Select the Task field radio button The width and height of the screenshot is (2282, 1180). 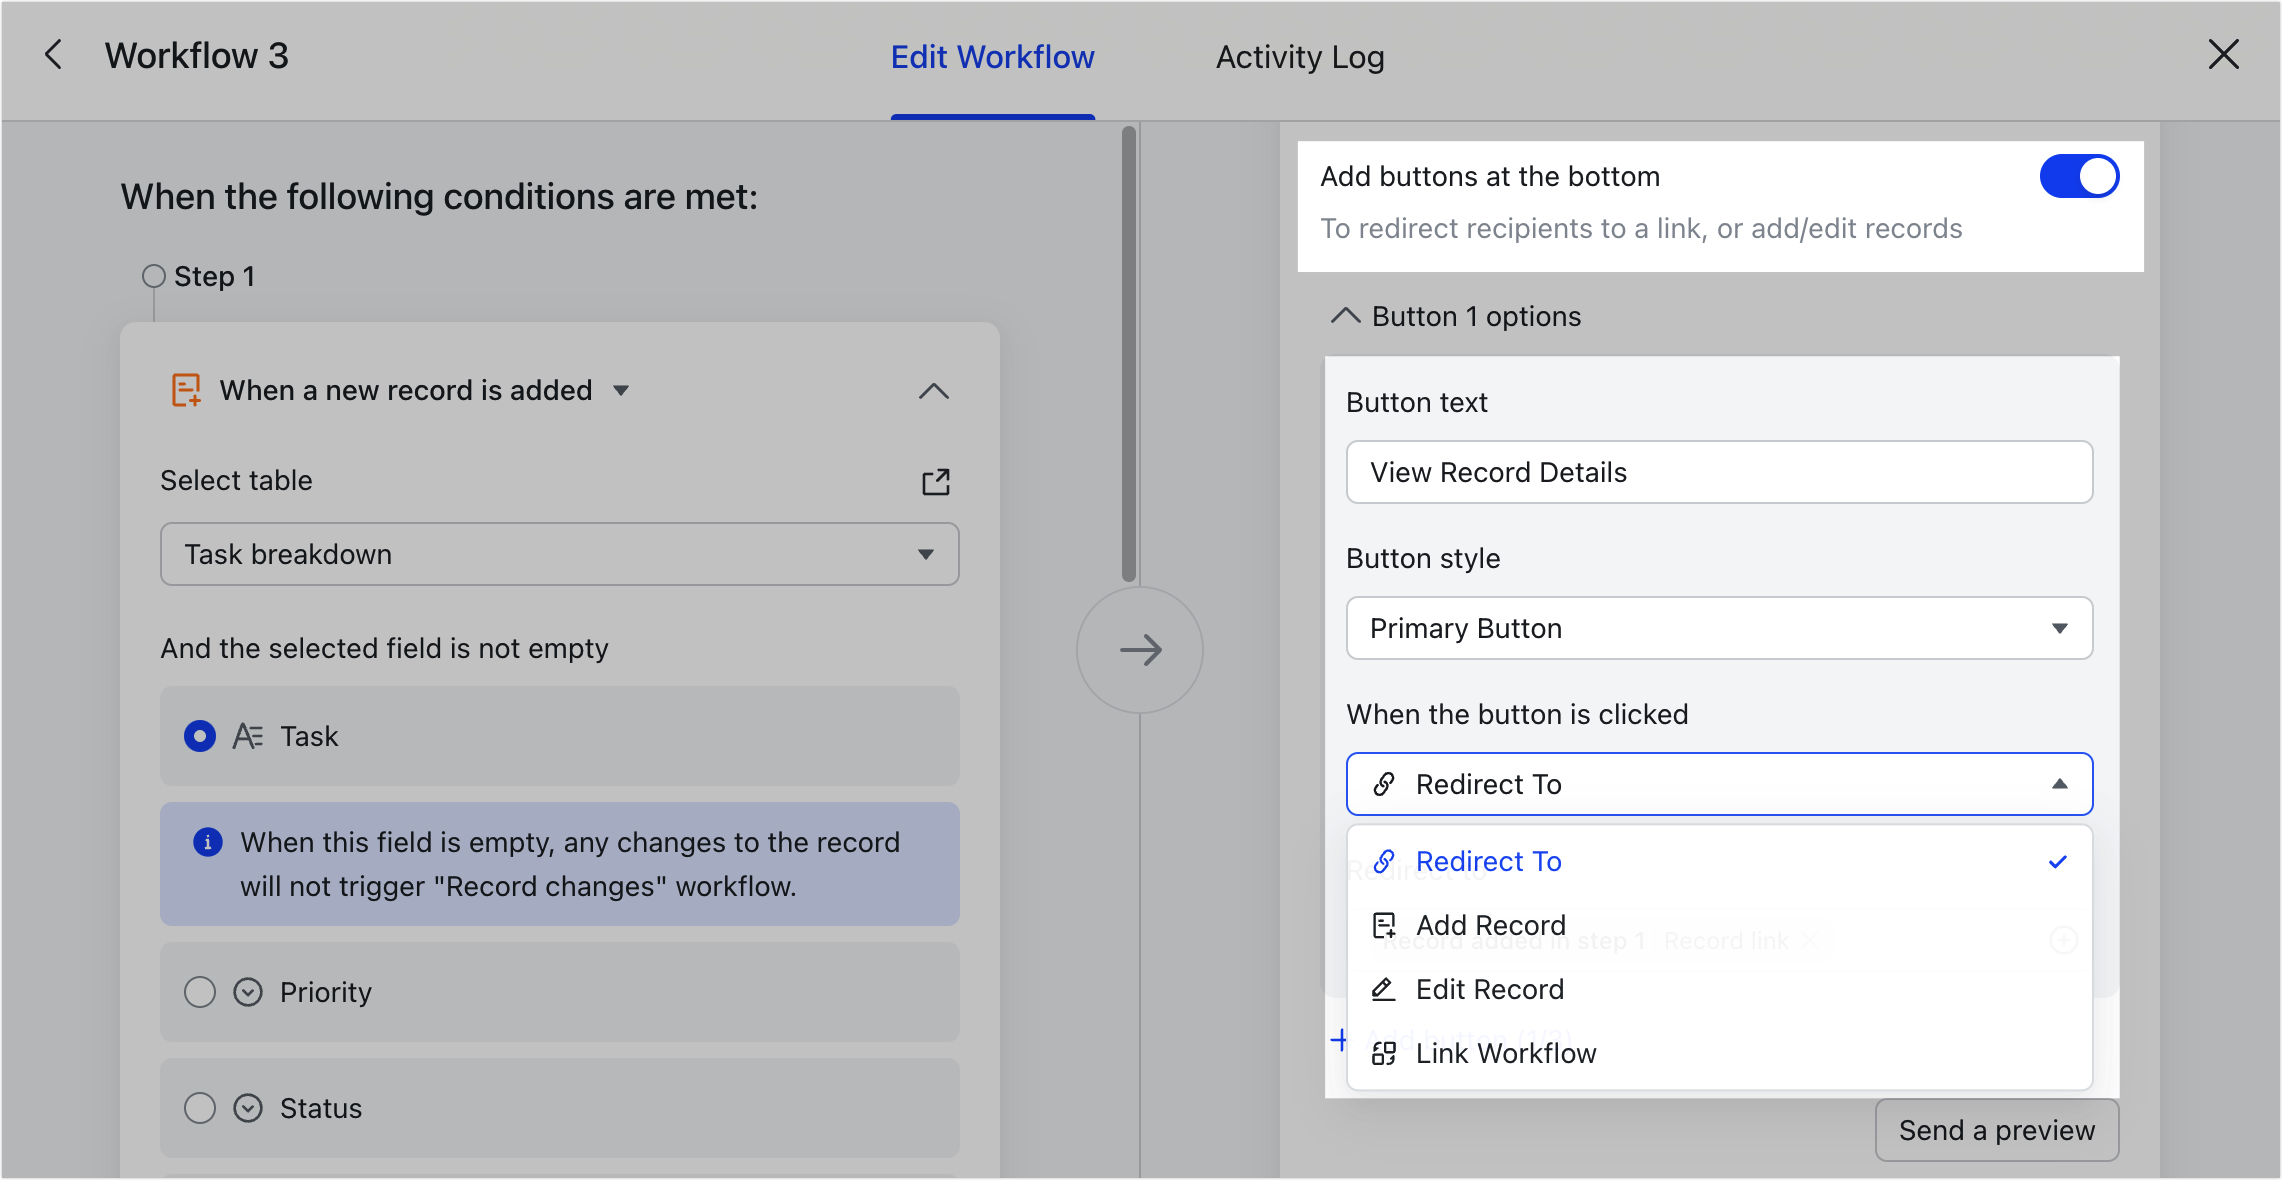coord(200,736)
